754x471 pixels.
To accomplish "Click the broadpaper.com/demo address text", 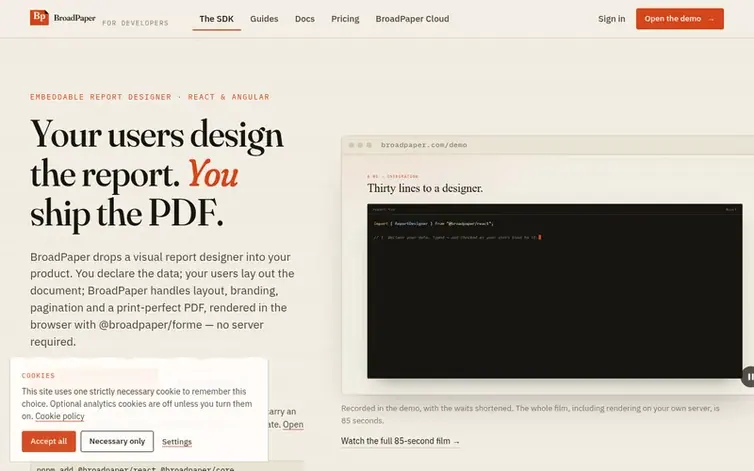I will point(424,145).
